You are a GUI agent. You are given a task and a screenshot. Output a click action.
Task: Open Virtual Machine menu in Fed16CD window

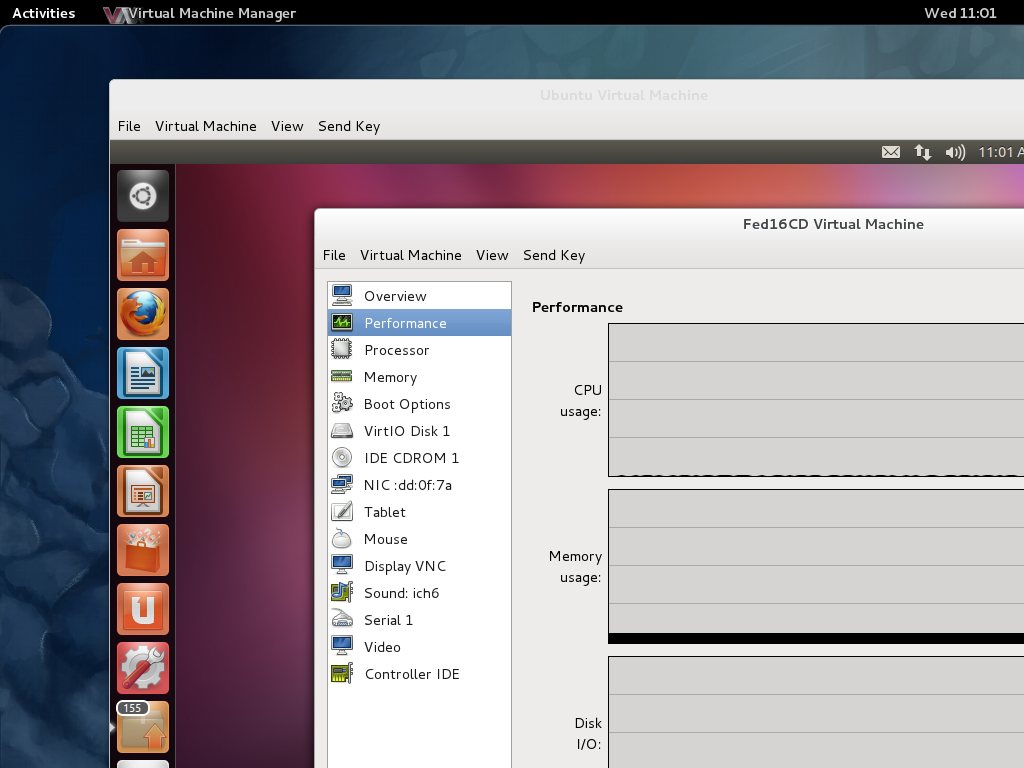[x=411, y=255]
